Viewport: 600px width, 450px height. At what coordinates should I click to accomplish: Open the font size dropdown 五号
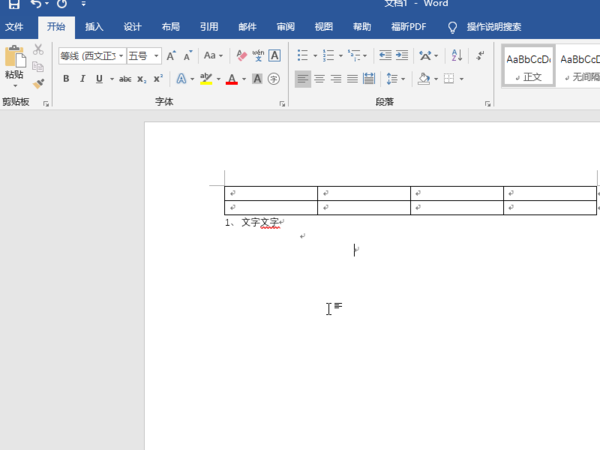click(156, 56)
